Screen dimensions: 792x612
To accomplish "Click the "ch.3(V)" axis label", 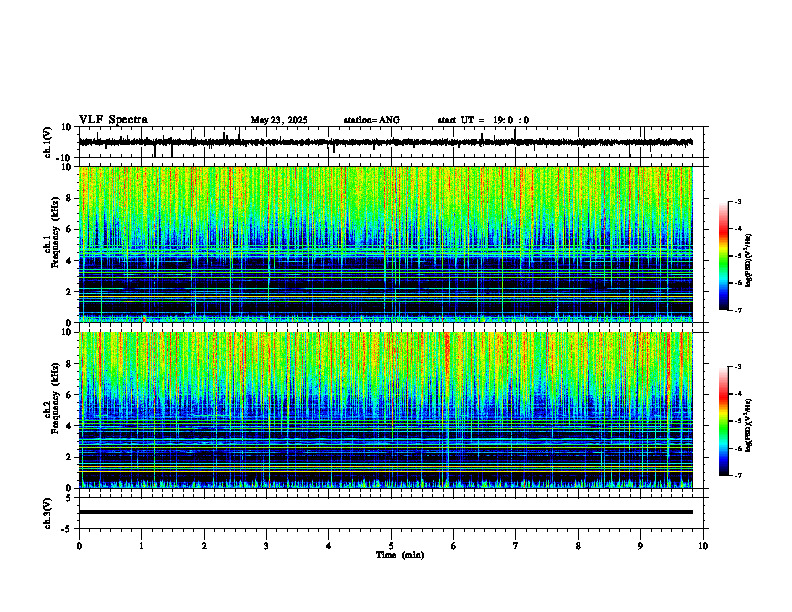I will tap(48, 513).
